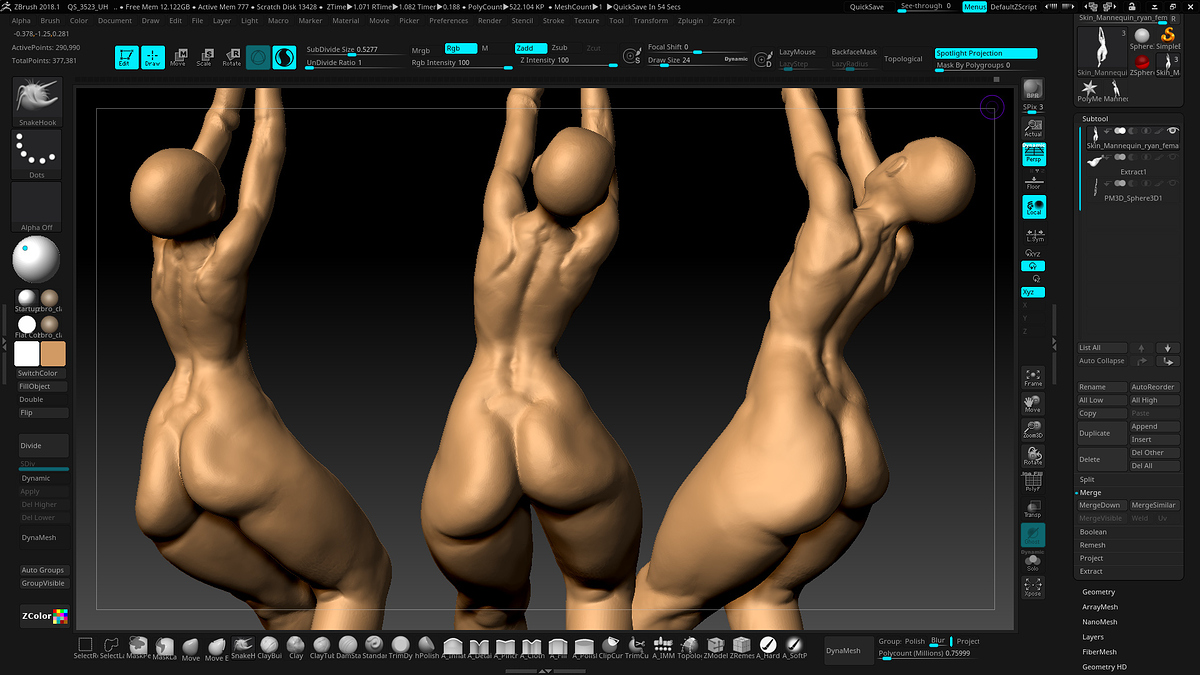Activate the Draw mode button
This screenshot has width=1200, height=675.
click(x=153, y=58)
